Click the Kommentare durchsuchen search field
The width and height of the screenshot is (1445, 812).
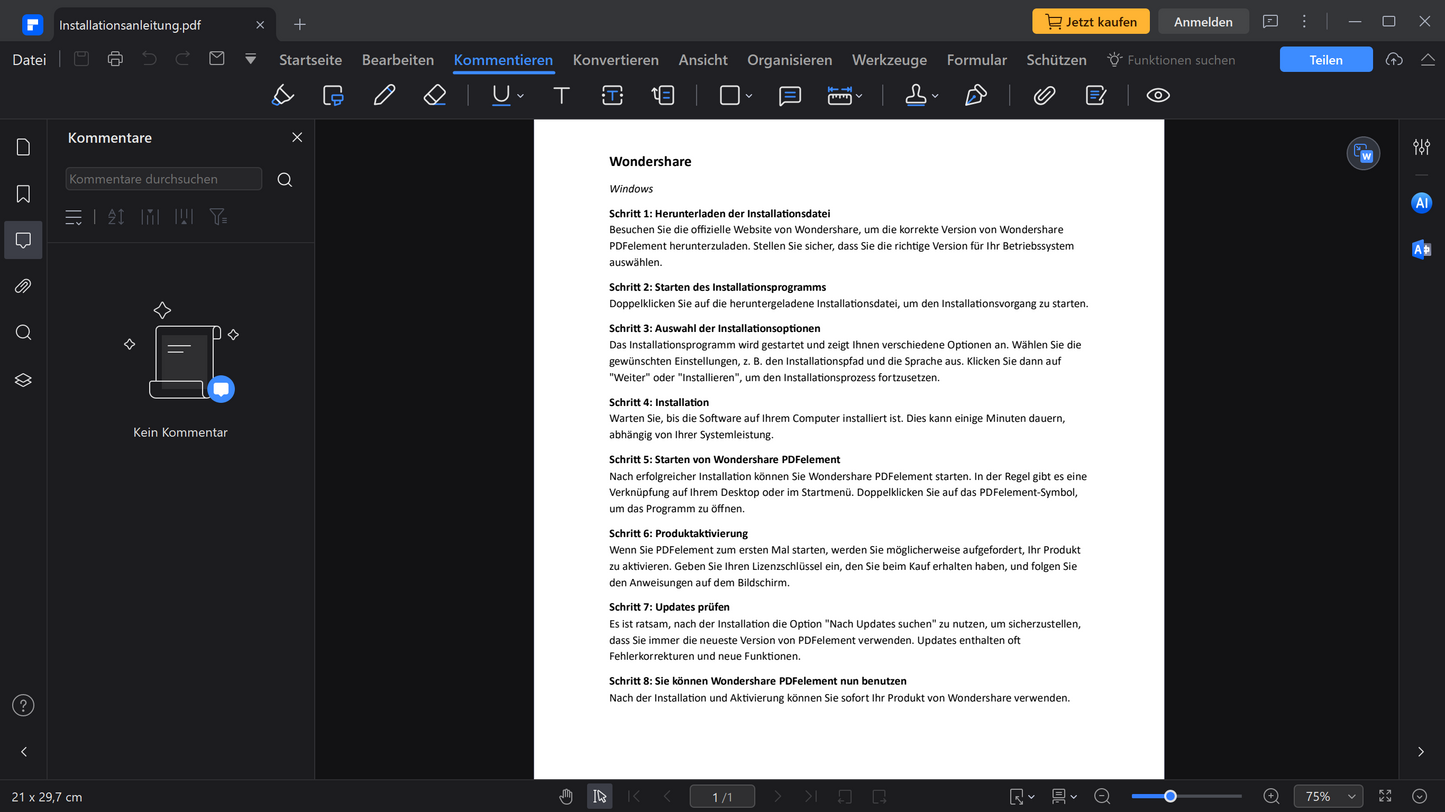coord(164,179)
